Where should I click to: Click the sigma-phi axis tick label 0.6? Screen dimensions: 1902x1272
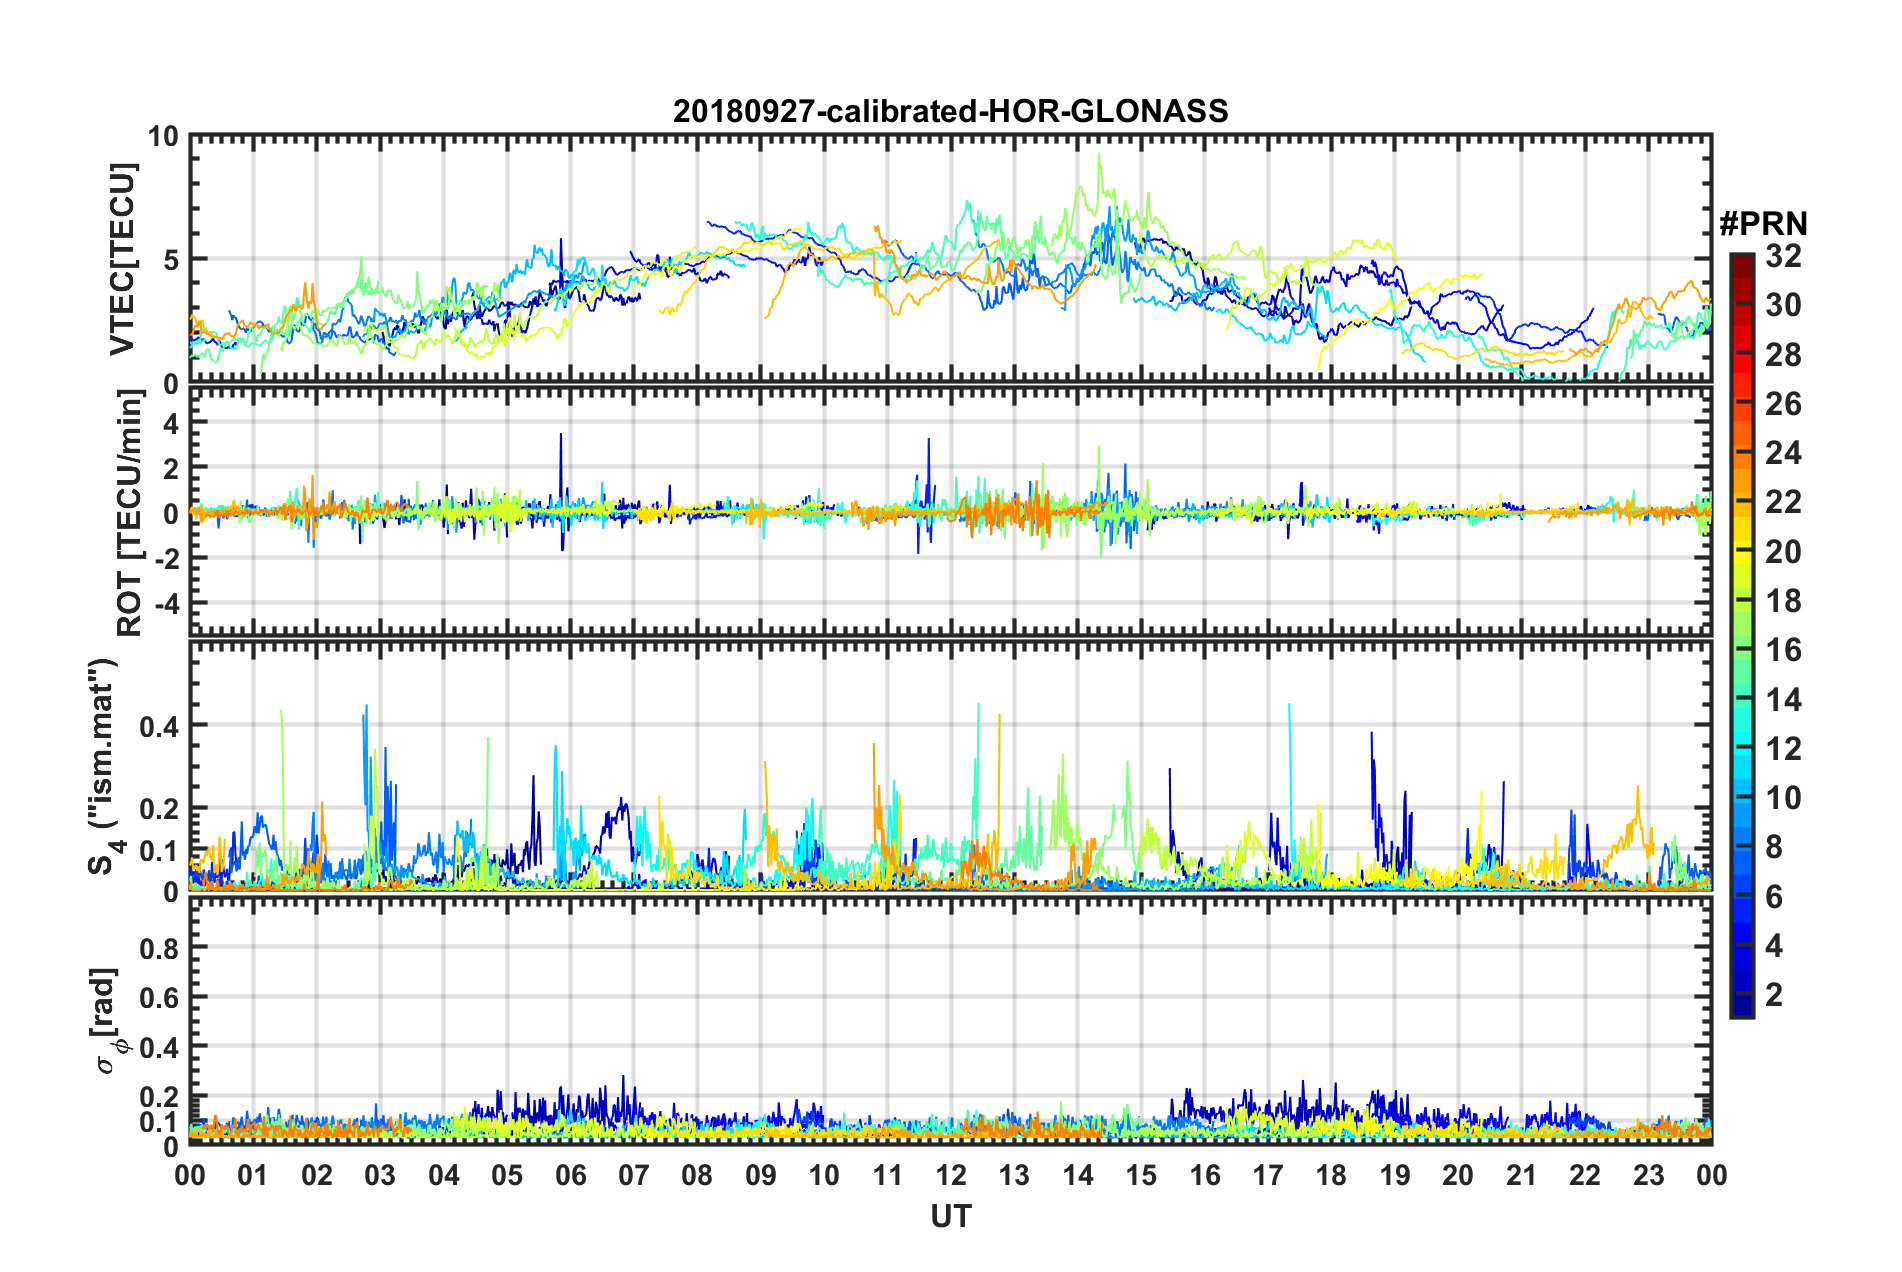click(x=159, y=997)
